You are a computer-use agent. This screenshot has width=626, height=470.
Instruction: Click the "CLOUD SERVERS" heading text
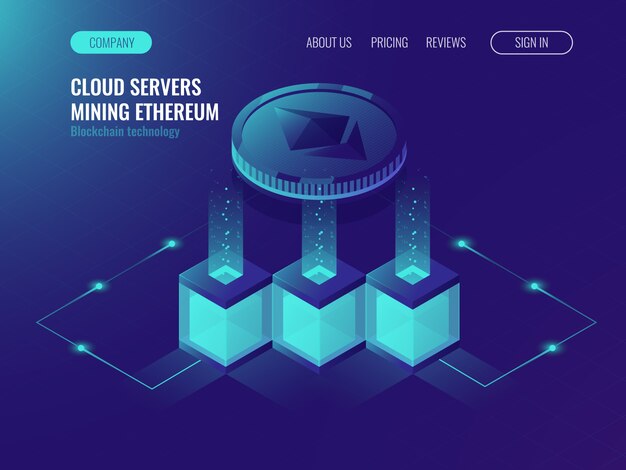[x=136, y=87]
